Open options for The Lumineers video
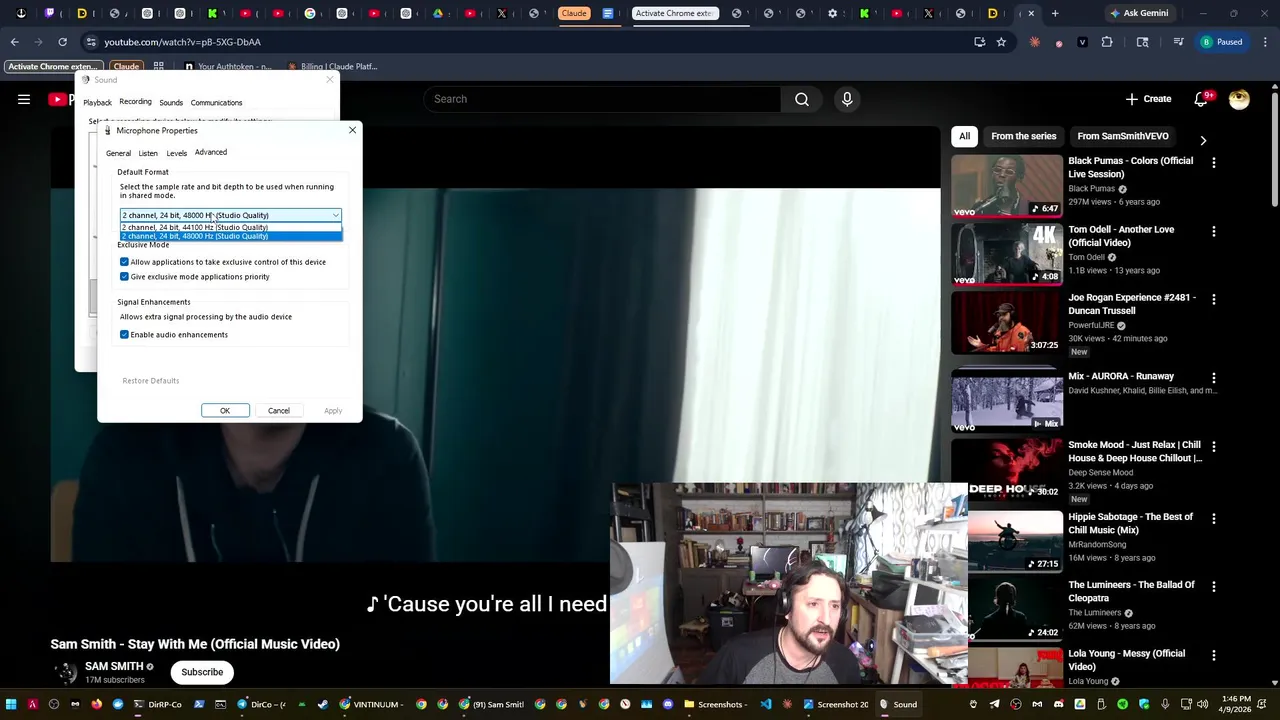Screen dimensions: 1280x720 1214,587
